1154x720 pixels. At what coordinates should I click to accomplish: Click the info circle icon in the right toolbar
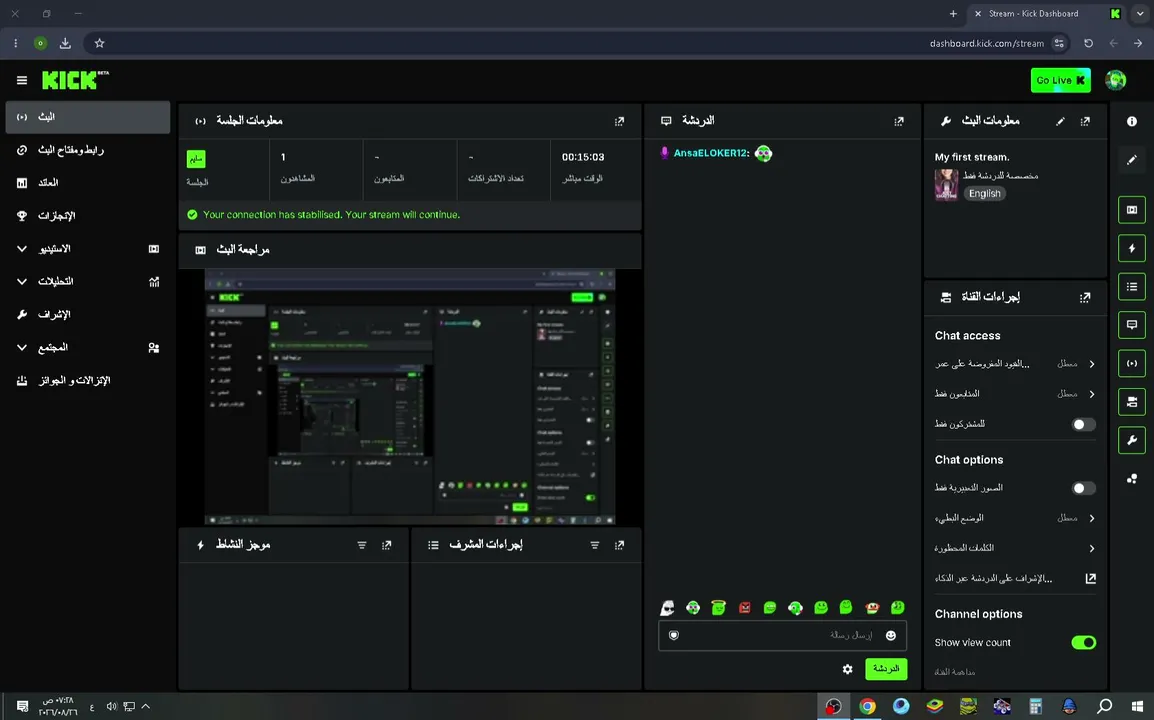(x=1132, y=121)
